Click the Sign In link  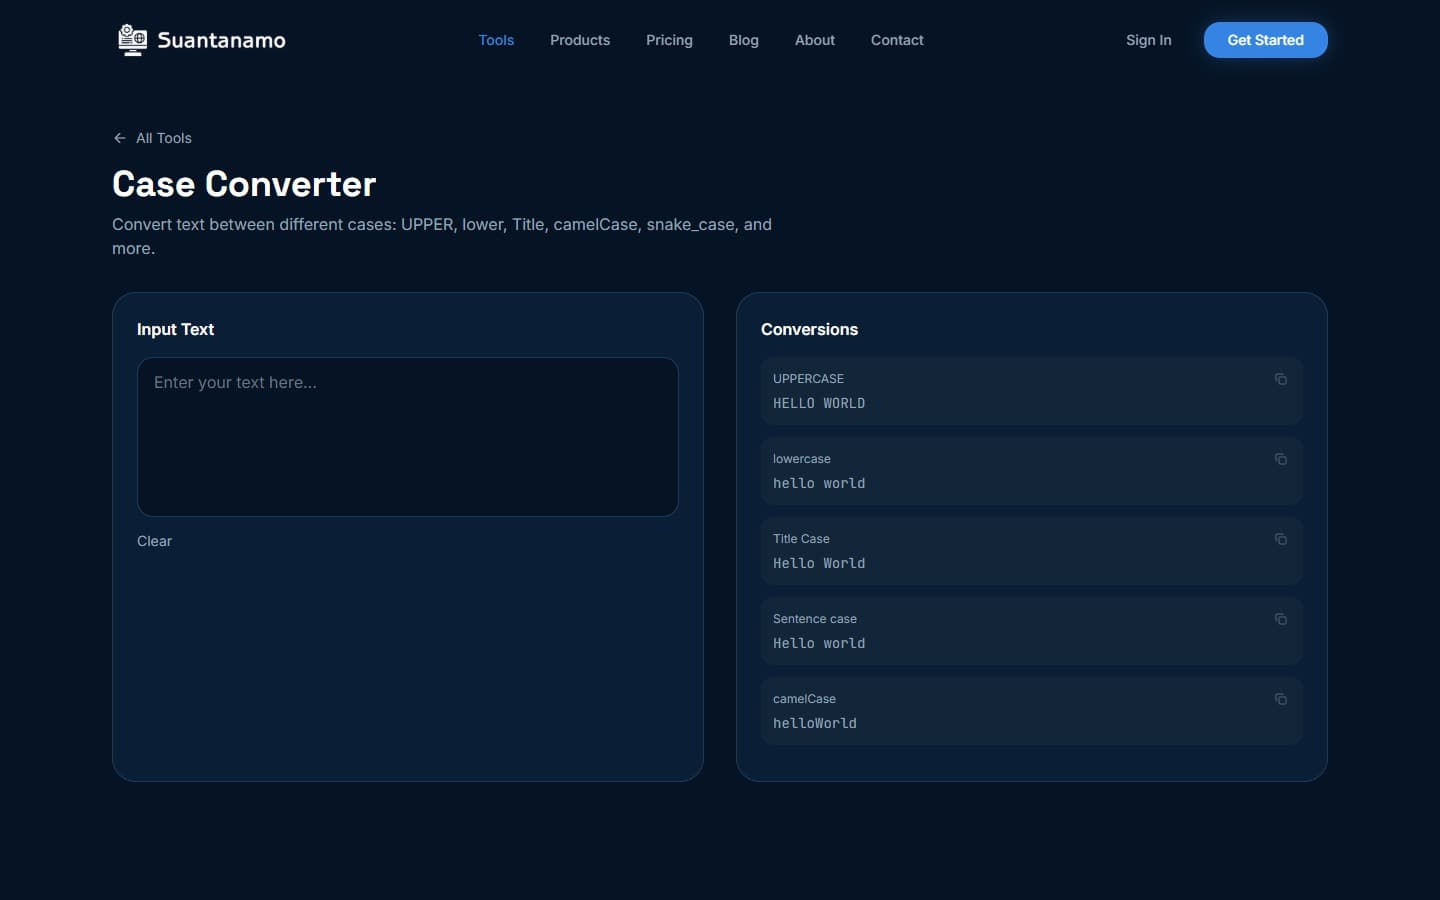[1148, 40]
